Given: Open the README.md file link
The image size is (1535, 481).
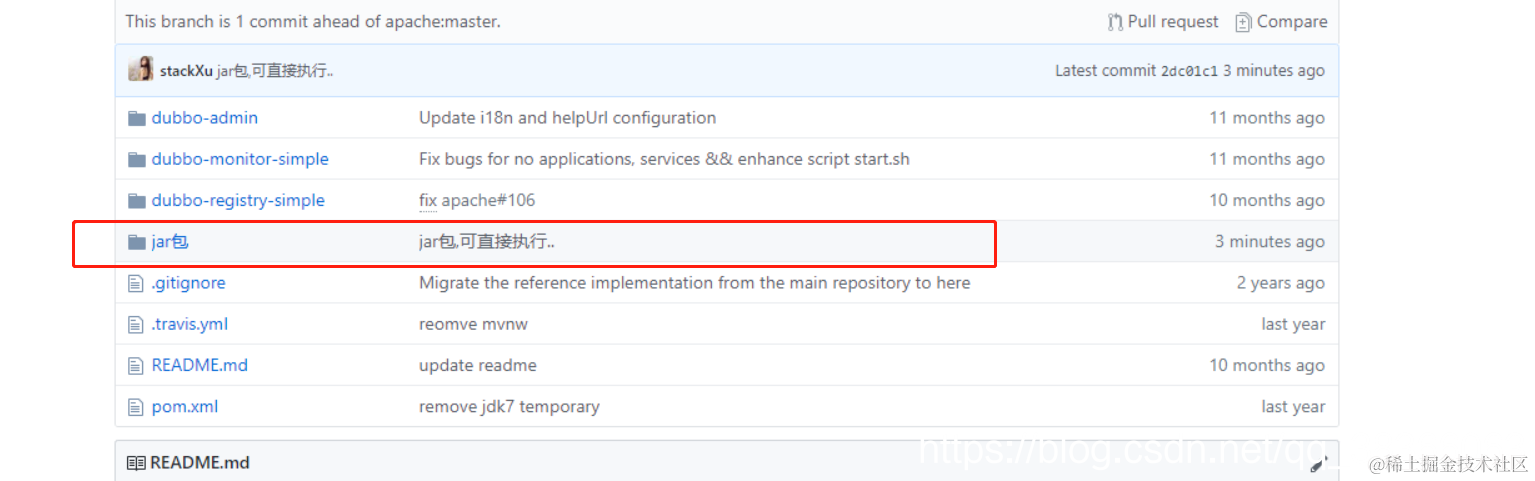Looking at the screenshot, I should pyautogui.click(x=199, y=366).
